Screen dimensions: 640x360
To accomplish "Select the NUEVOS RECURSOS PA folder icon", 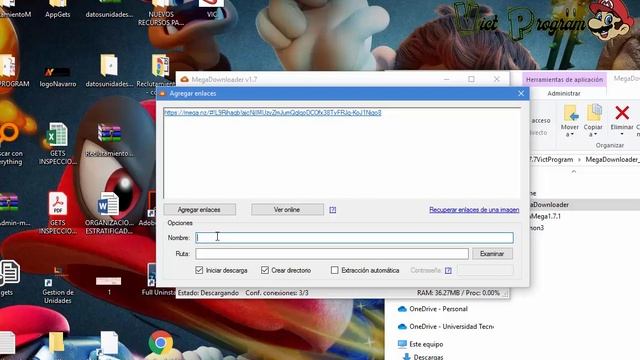I will 161,4.
